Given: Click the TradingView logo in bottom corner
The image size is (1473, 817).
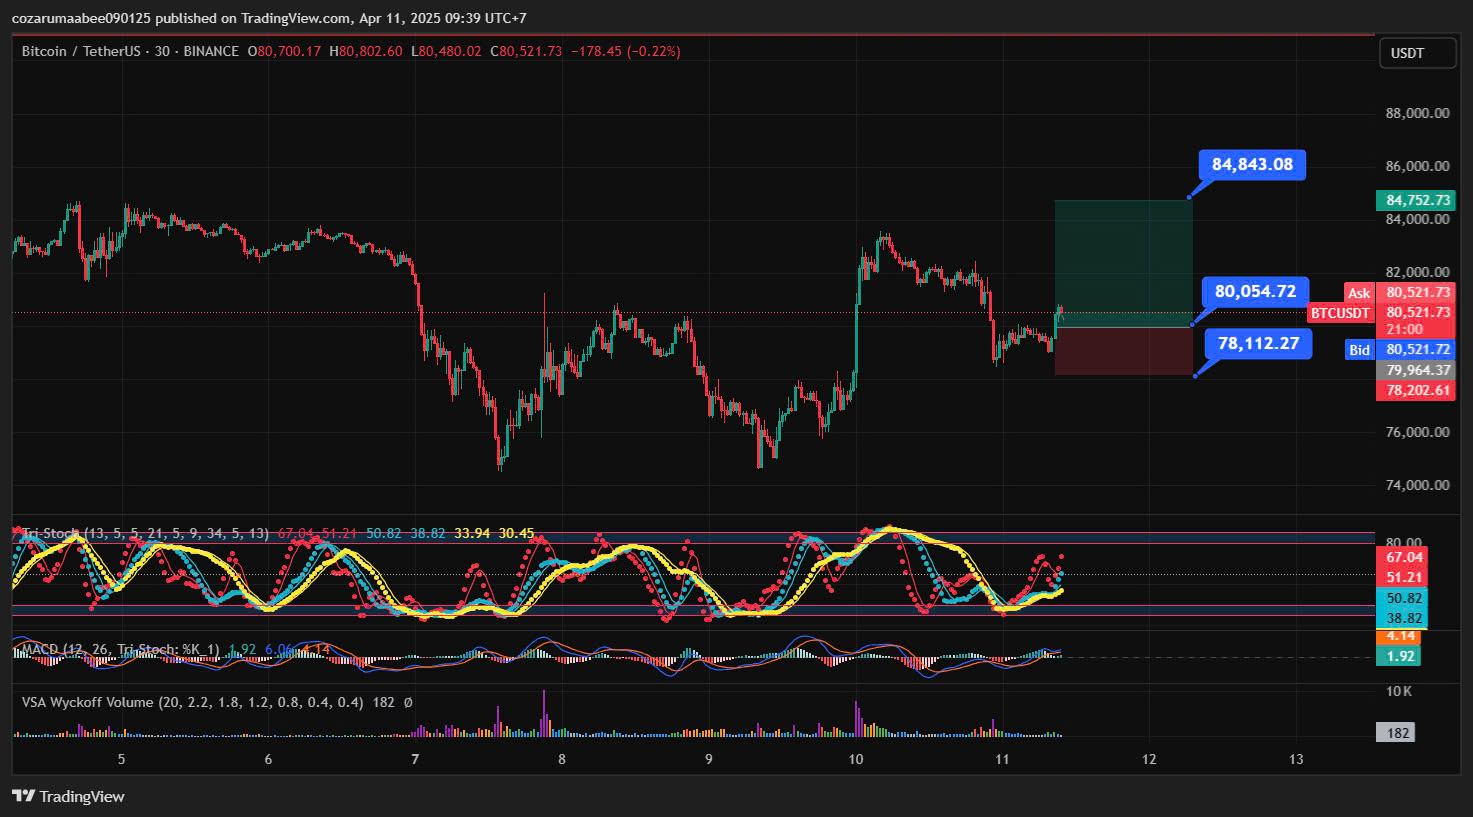Looking at the screenshot, I should click(x=68, y=796).
